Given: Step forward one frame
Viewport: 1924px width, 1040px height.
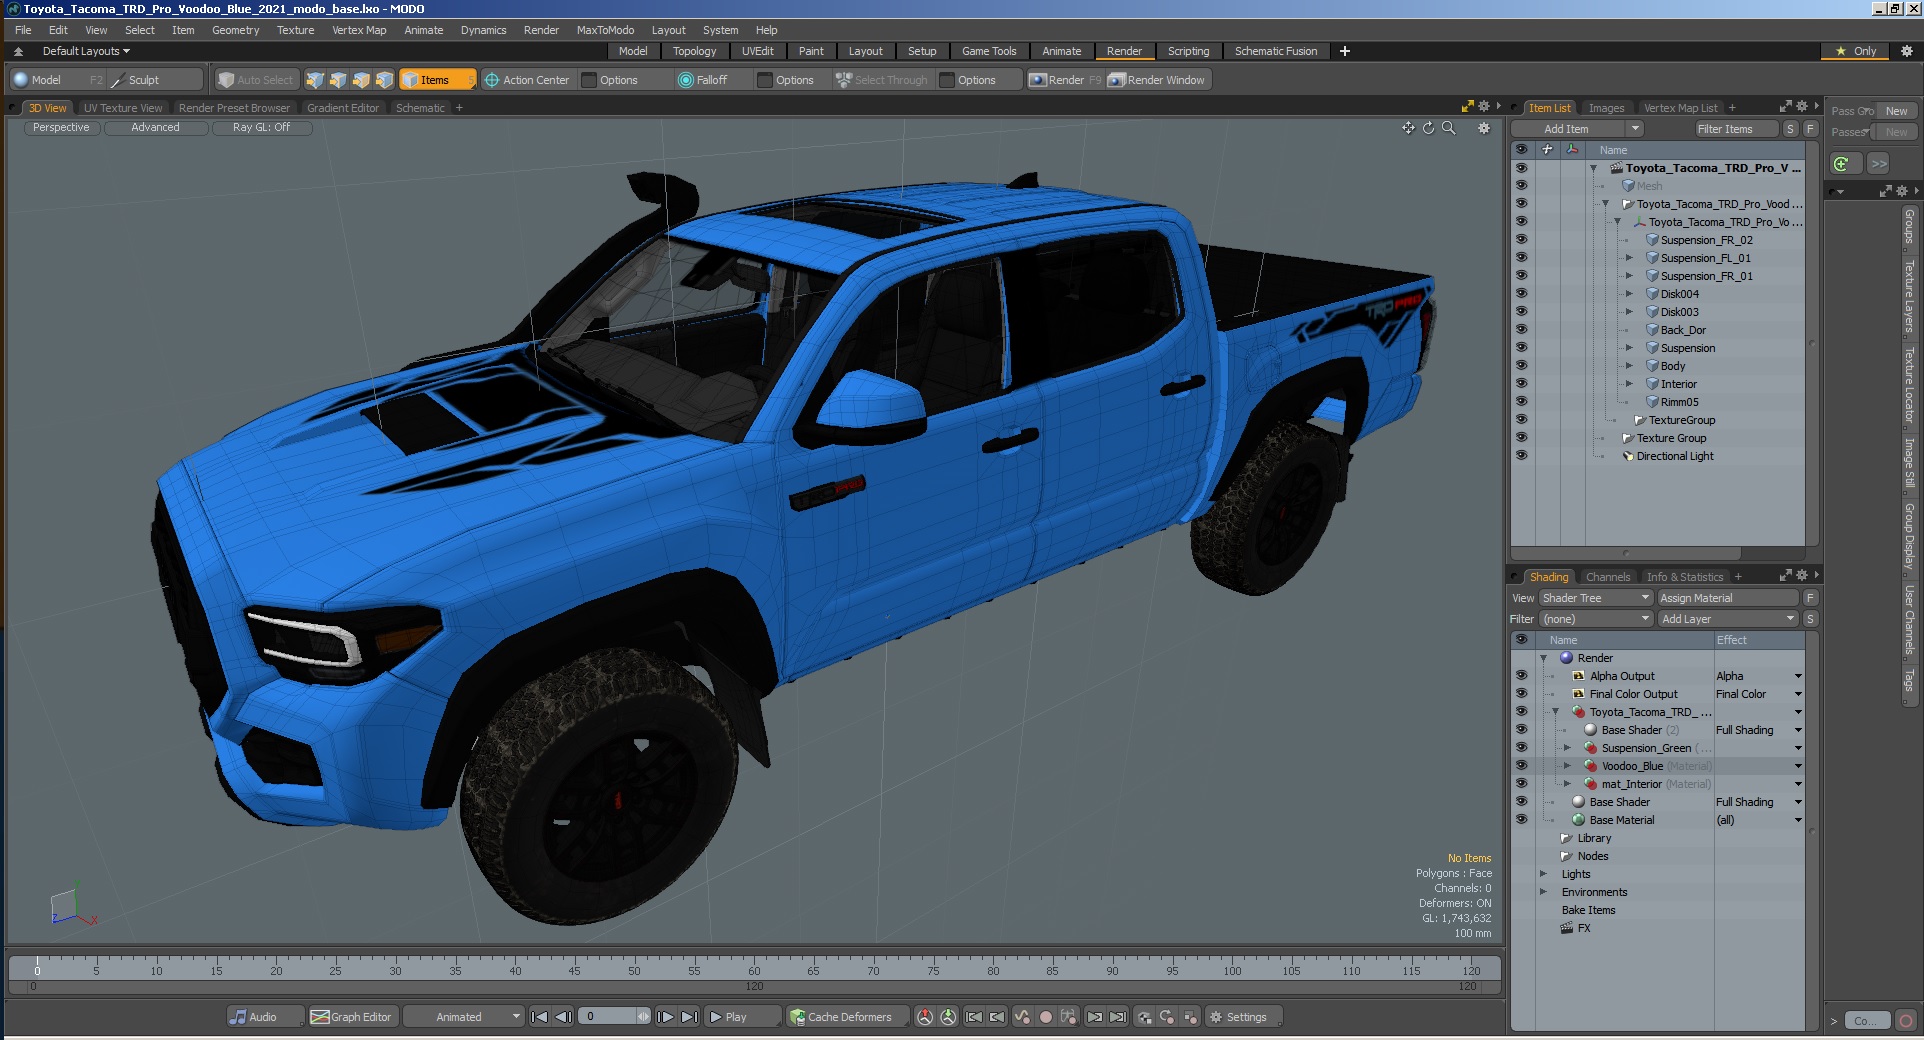Looking at the screenshot, I should [665, 1017].
